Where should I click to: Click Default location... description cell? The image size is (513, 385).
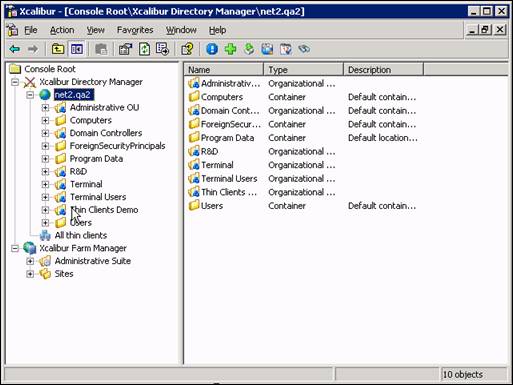pos(383,138)
